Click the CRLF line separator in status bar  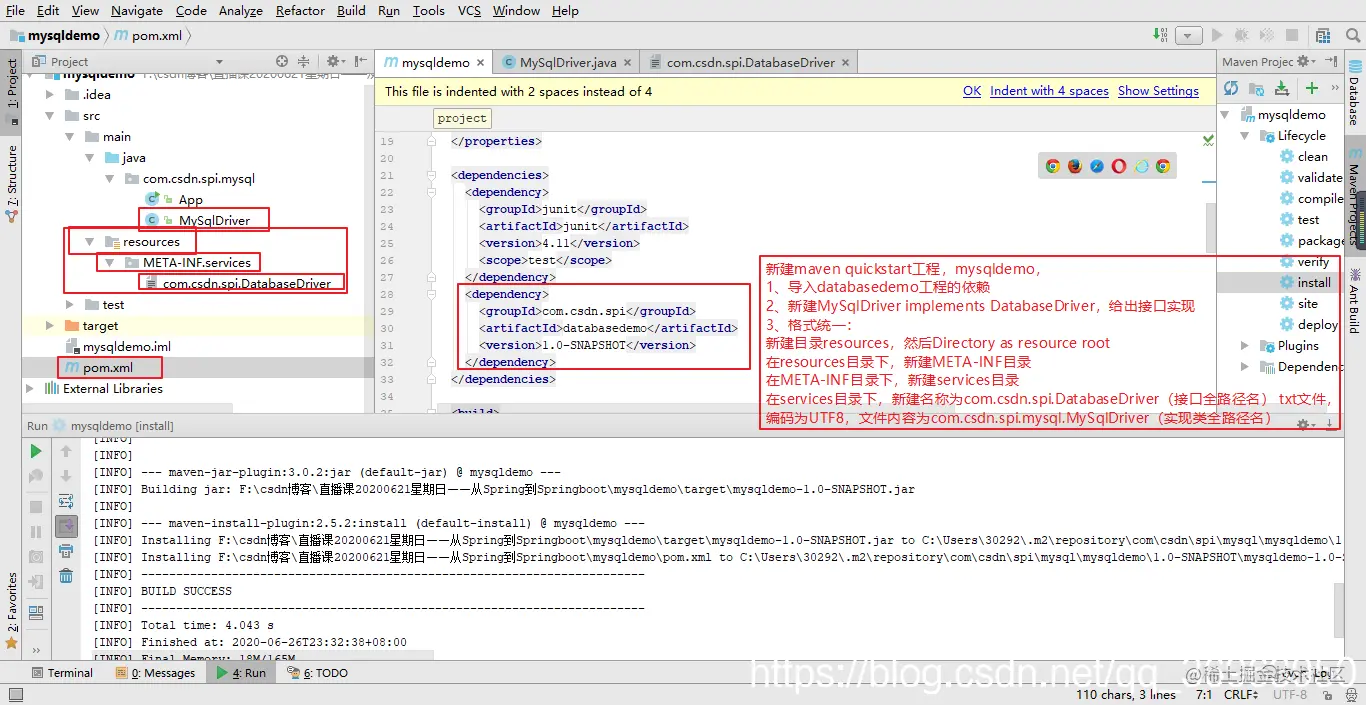1241,694
